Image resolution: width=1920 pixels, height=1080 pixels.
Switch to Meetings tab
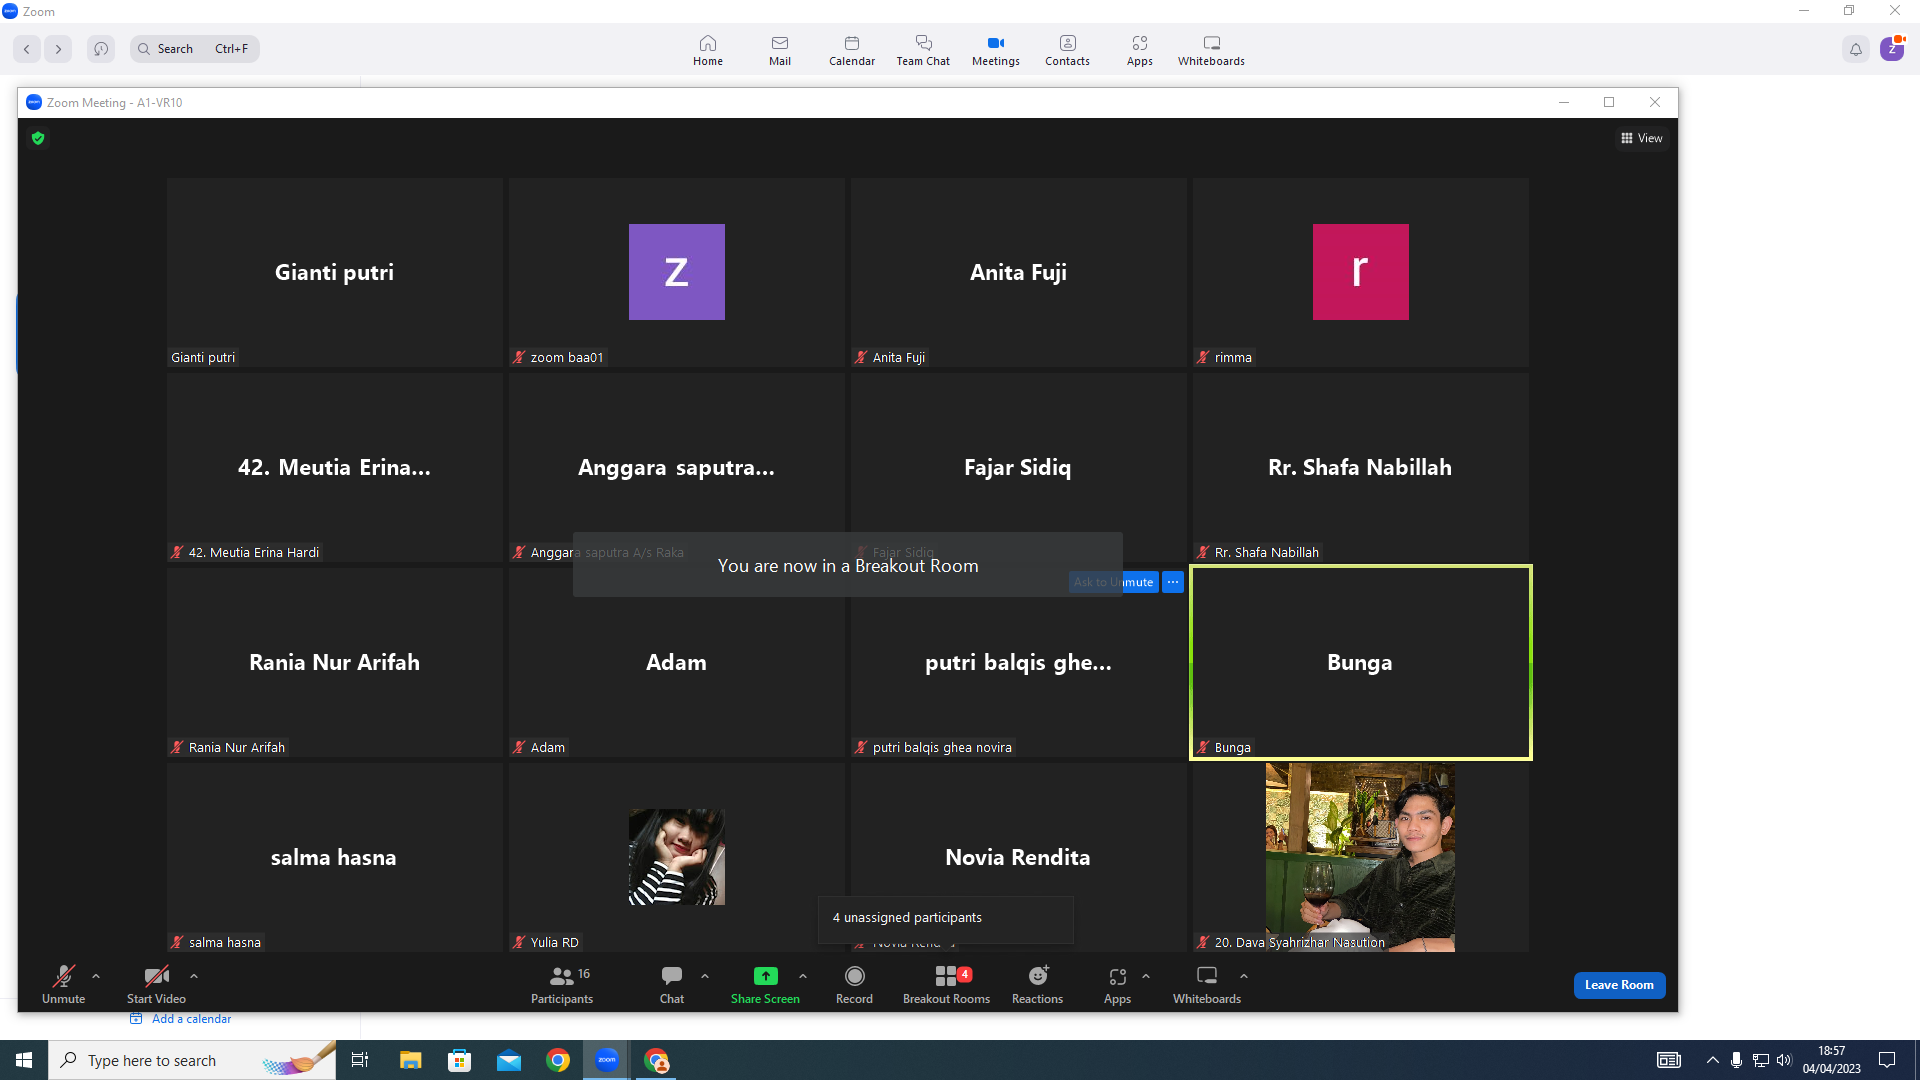pos(996,50)
